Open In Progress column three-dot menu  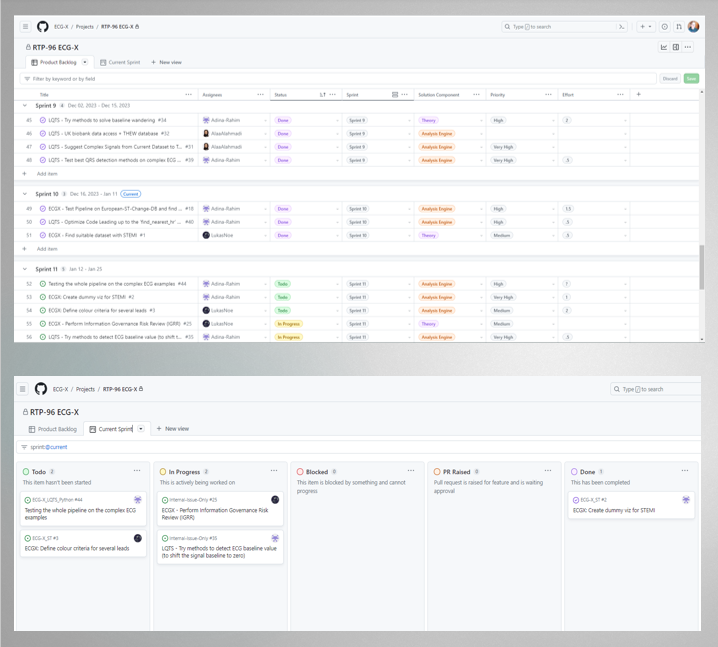tap(274, 471)
